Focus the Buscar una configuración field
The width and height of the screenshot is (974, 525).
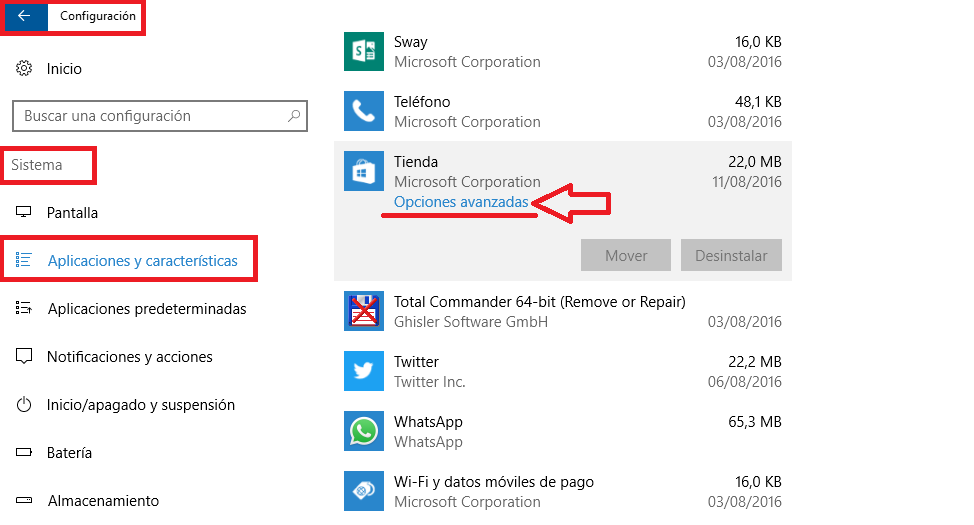pos(160,116)
